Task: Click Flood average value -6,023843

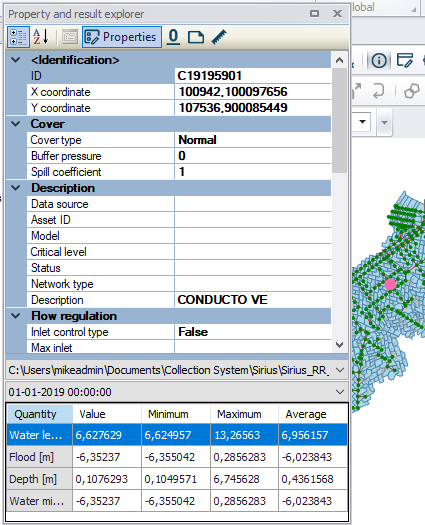Action: (x=313, y=457)
